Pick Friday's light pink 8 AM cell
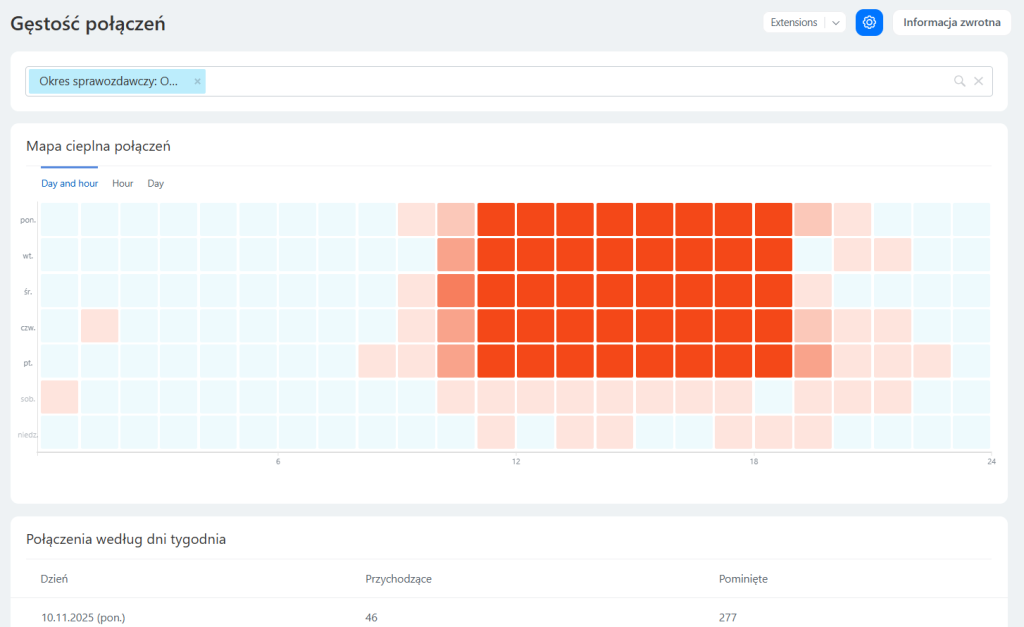The height and width of the screenshot is (627, 1024). point(377,361)
